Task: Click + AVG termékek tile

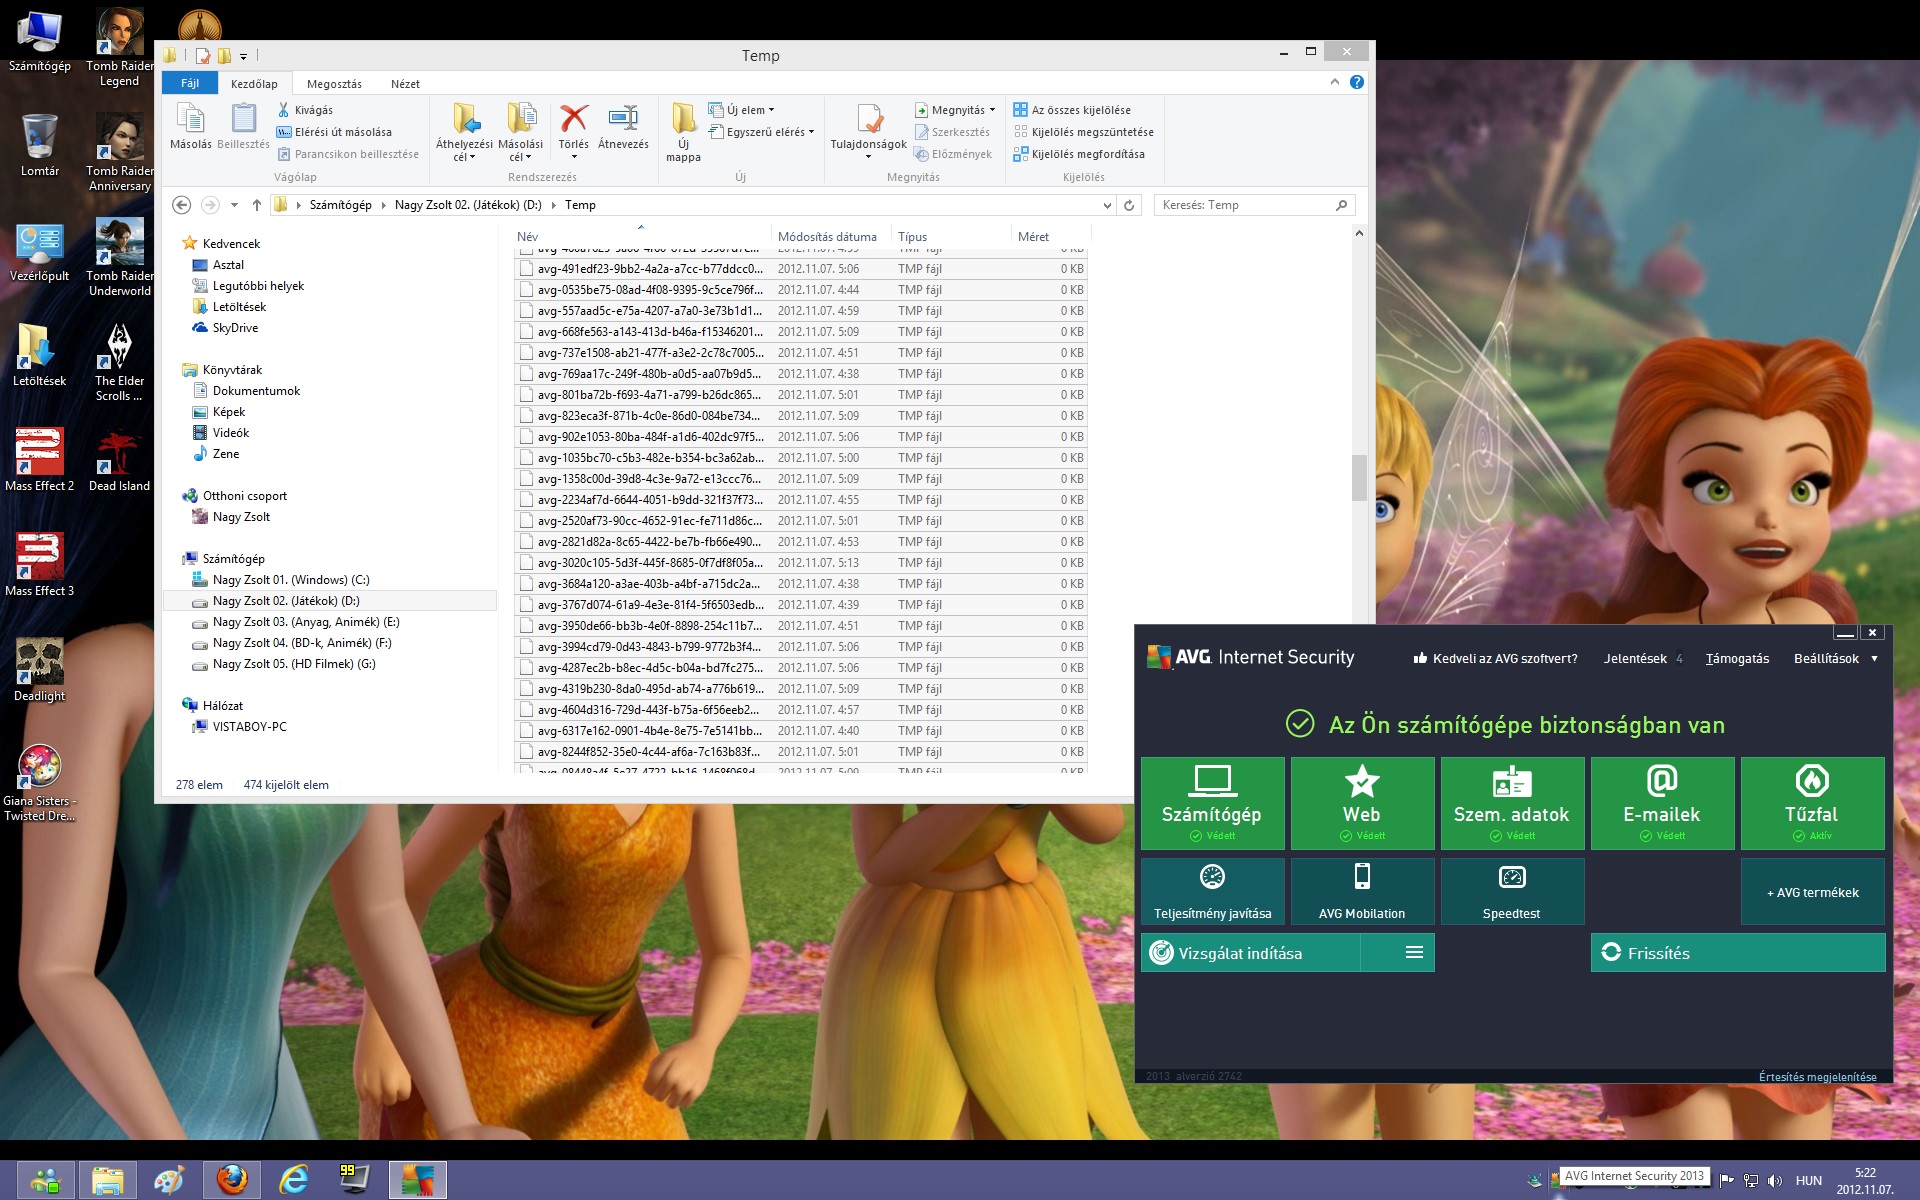Action: [x=1812, y=891]
